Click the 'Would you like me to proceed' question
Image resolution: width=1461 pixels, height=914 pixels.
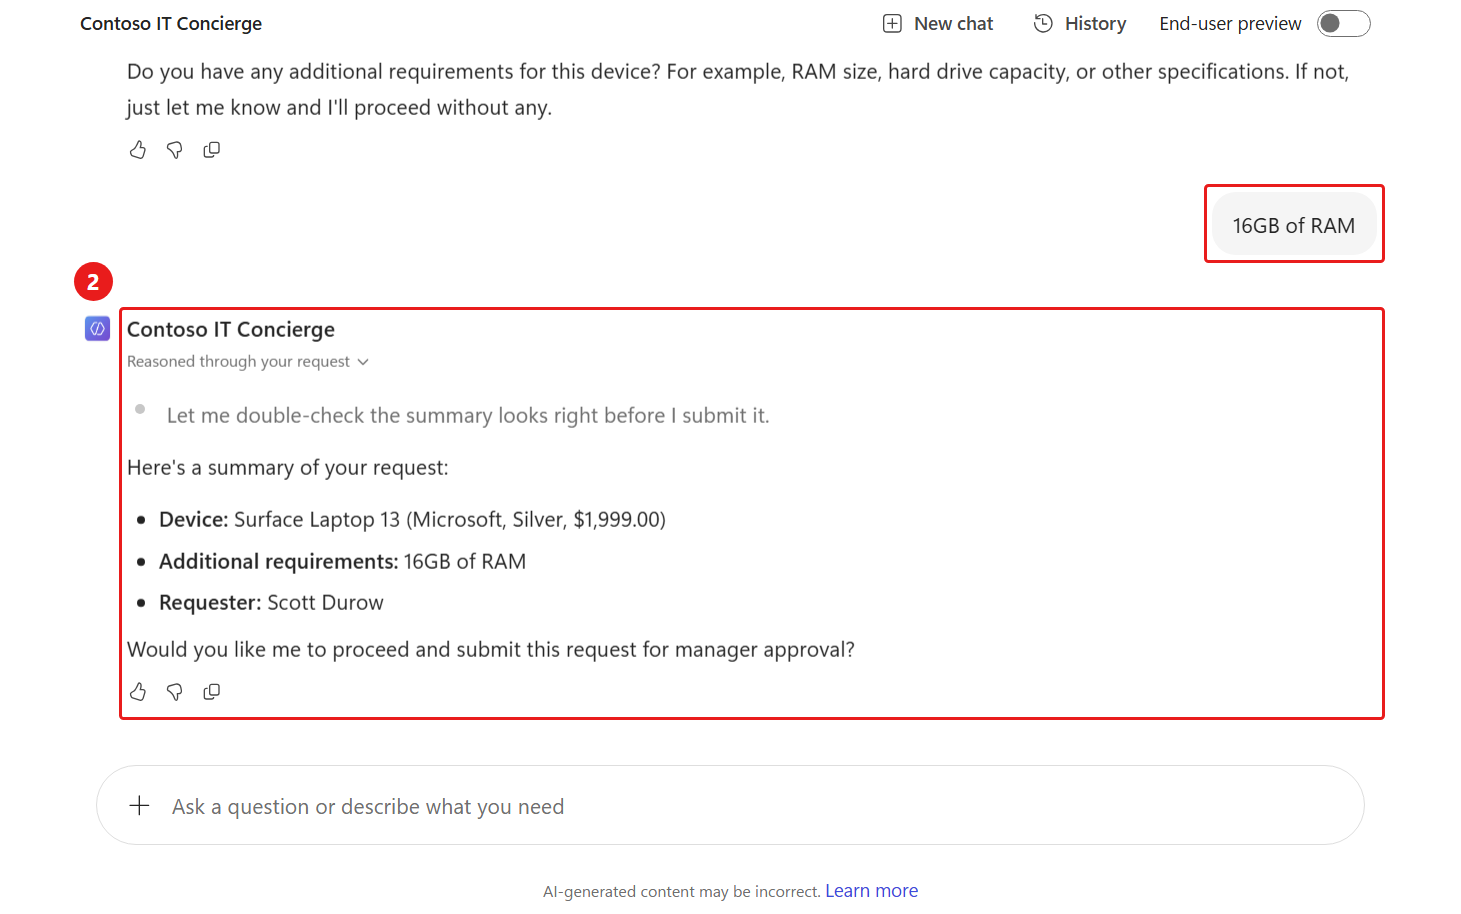pos(491,650)
